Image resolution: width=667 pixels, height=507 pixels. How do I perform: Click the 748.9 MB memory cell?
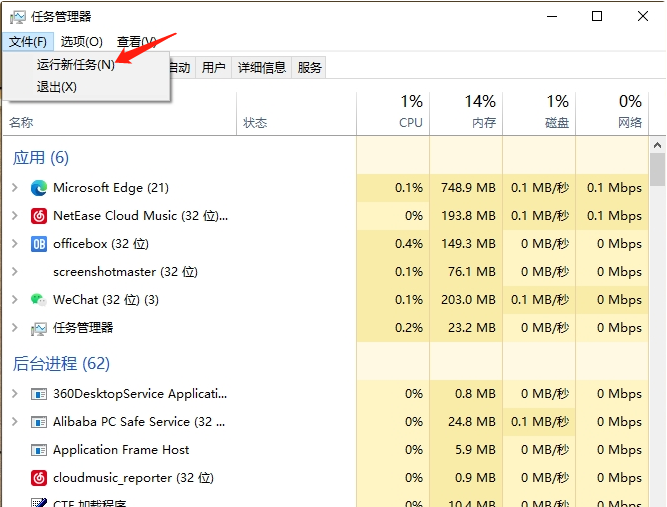466,188
